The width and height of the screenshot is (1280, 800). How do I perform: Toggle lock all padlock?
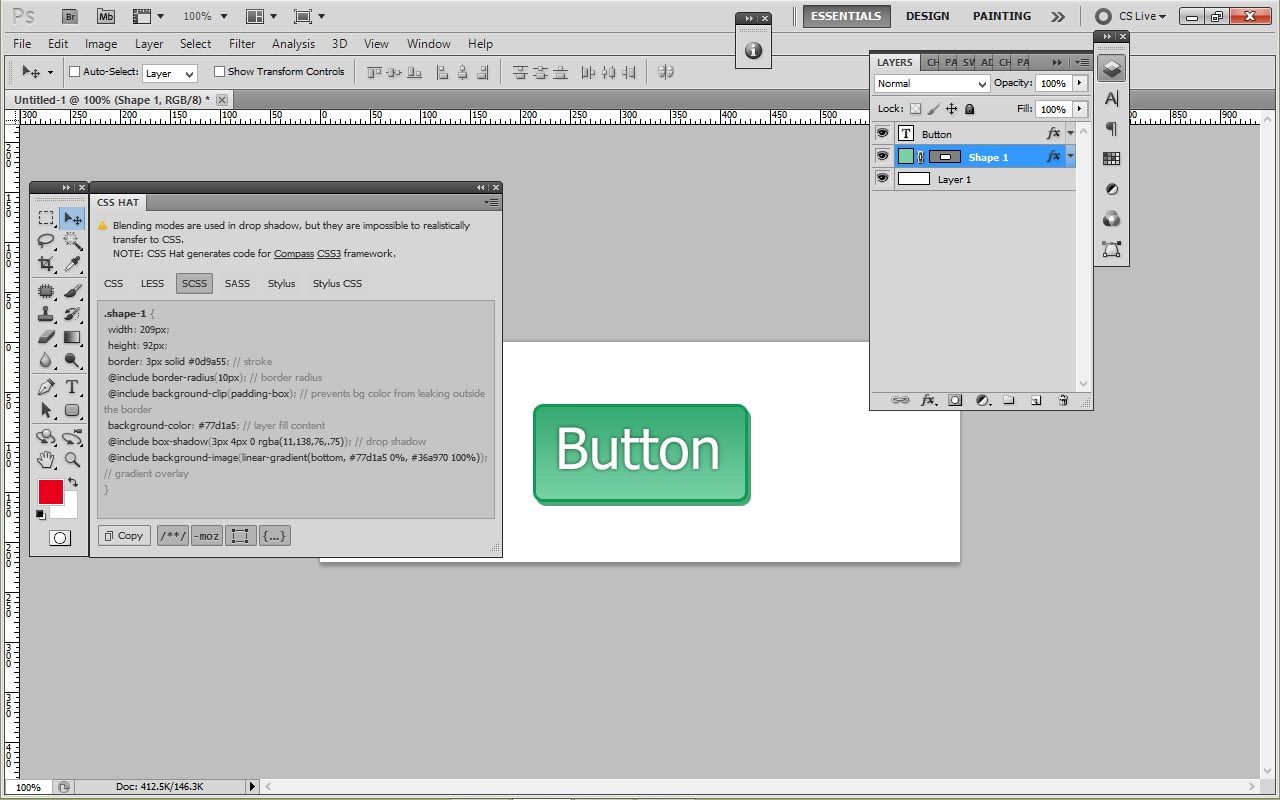point(969,109)
